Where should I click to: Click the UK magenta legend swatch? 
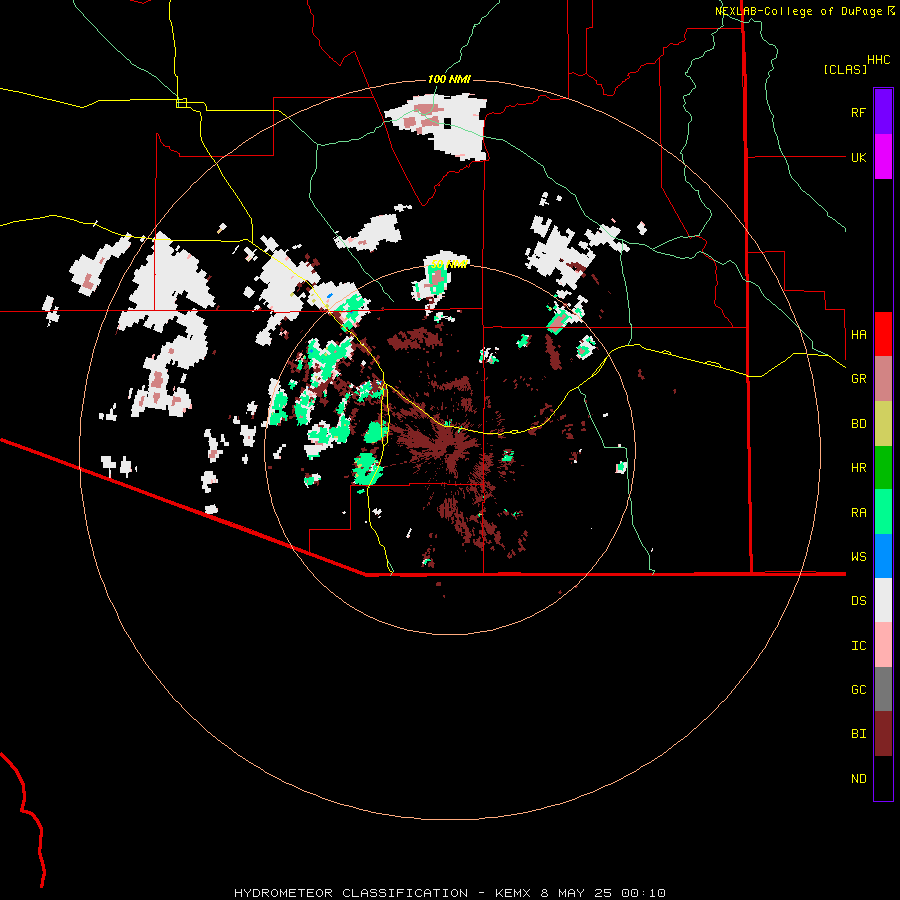point(883,157)
